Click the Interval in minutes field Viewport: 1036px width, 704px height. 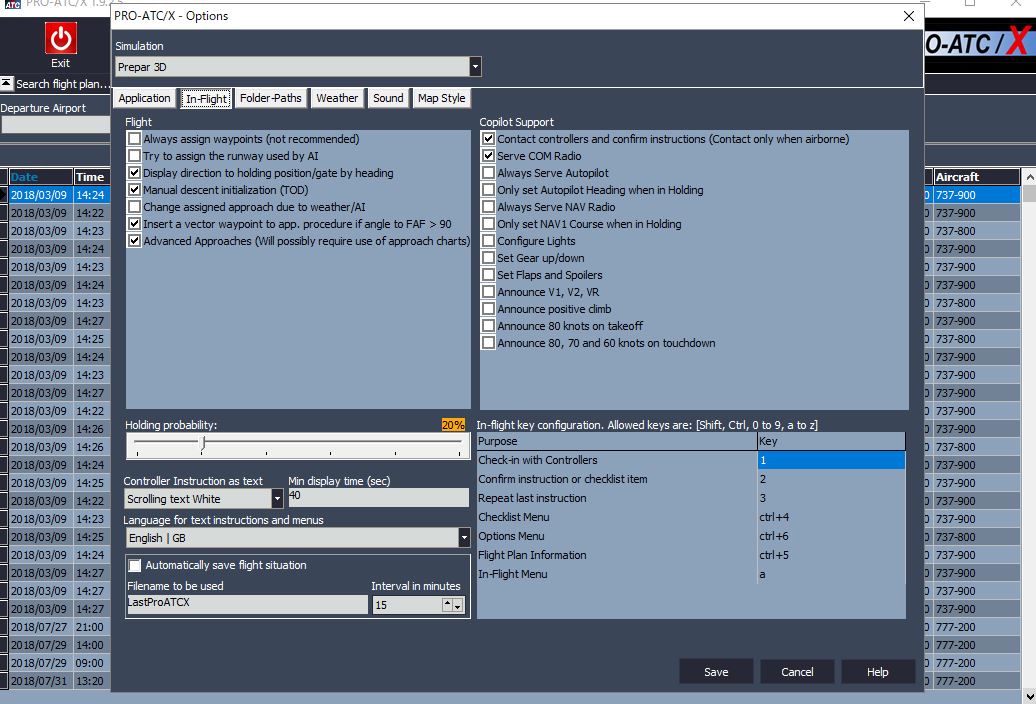pyautogui.click(x=408, y=605)
